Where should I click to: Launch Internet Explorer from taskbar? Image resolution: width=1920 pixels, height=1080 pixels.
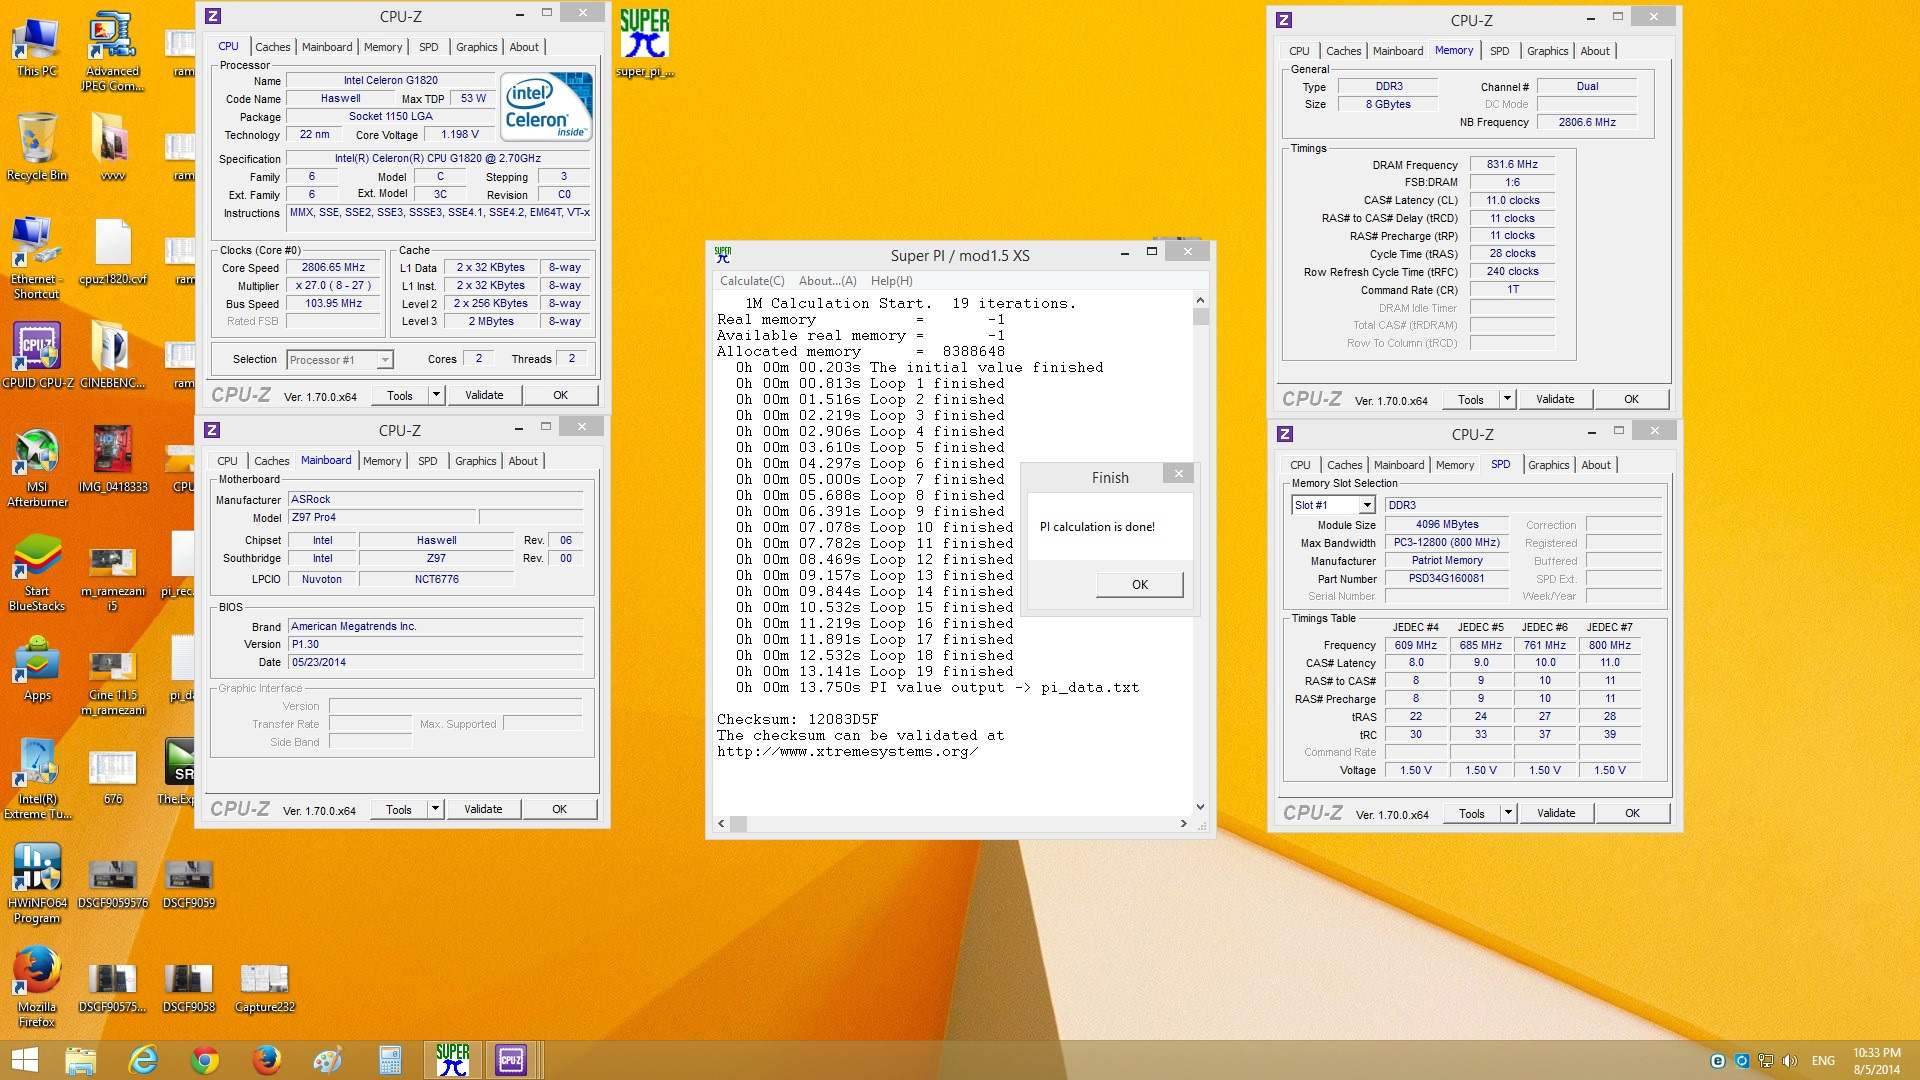[143, 1060]
